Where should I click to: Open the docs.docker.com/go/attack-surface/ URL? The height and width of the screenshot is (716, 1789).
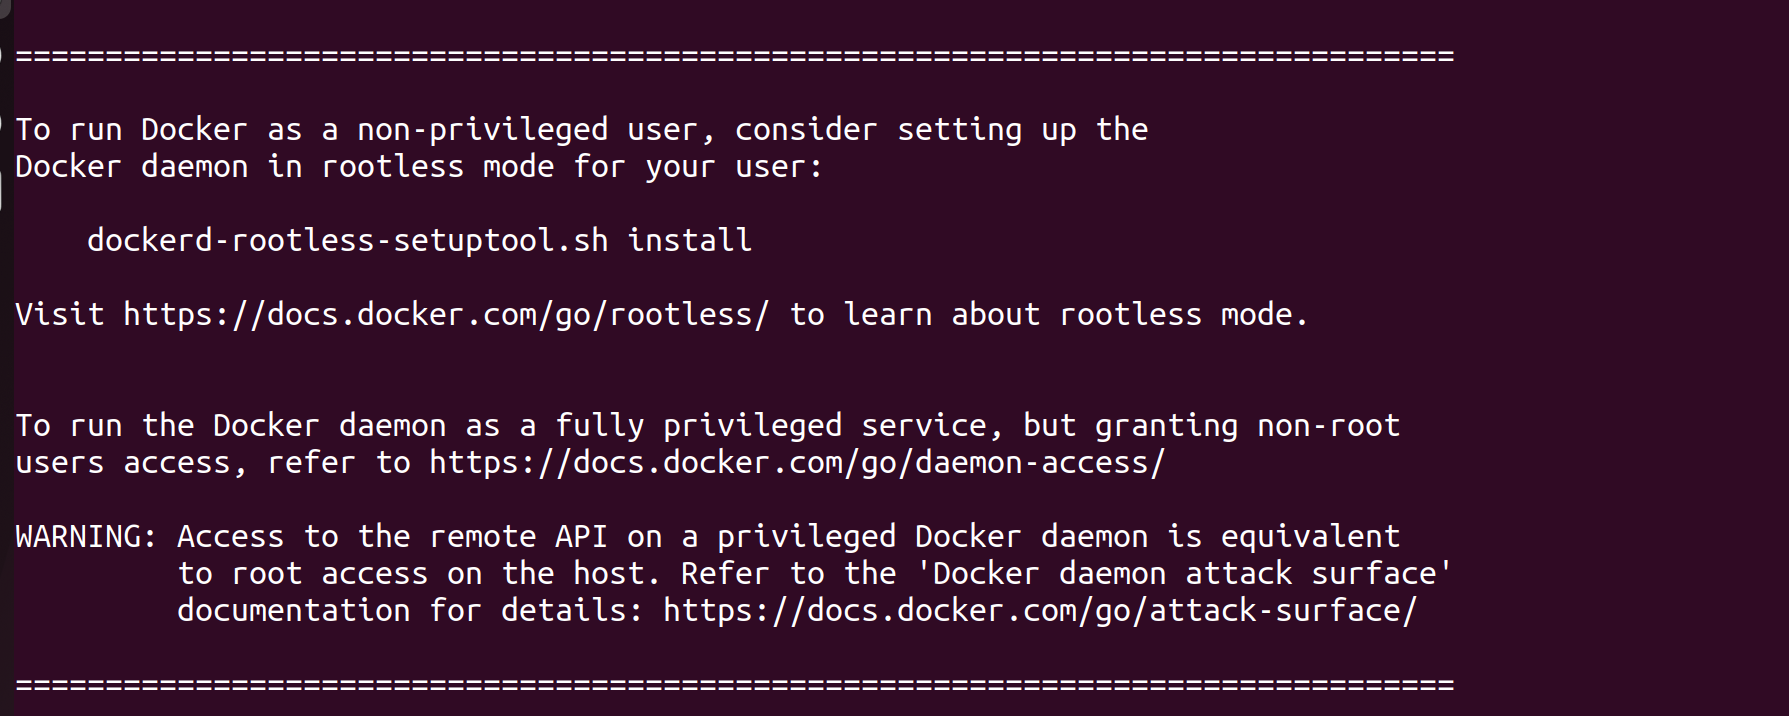1040,612
